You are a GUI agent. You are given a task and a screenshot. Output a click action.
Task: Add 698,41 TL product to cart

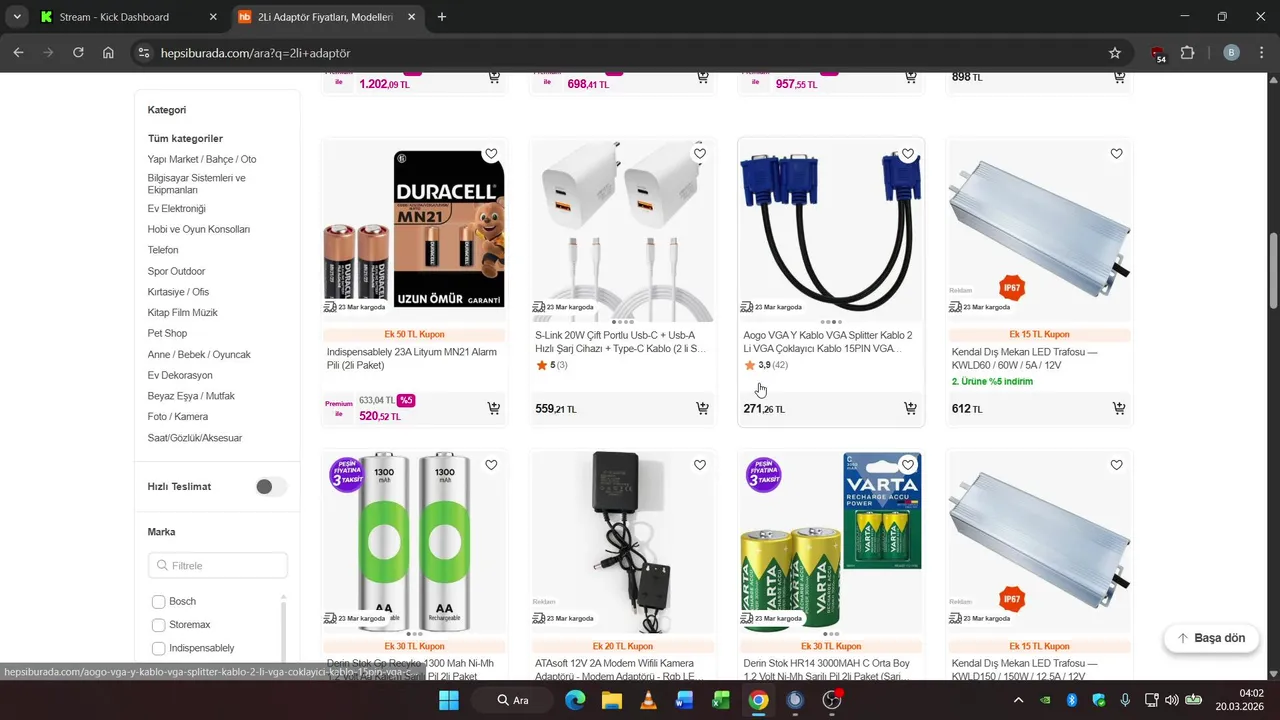[x=702, y=77]
